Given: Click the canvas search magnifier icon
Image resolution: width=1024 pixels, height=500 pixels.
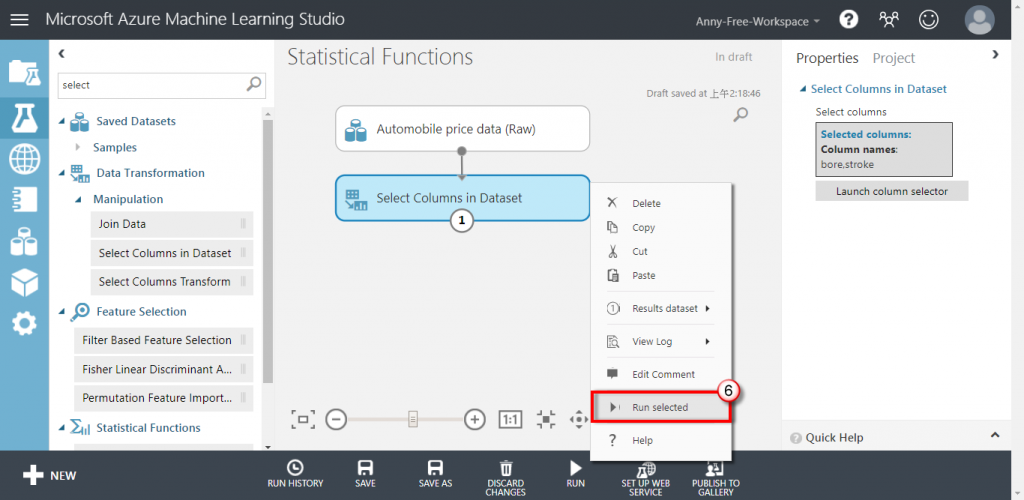Looking at the screenshot, I should click(740, 115).
